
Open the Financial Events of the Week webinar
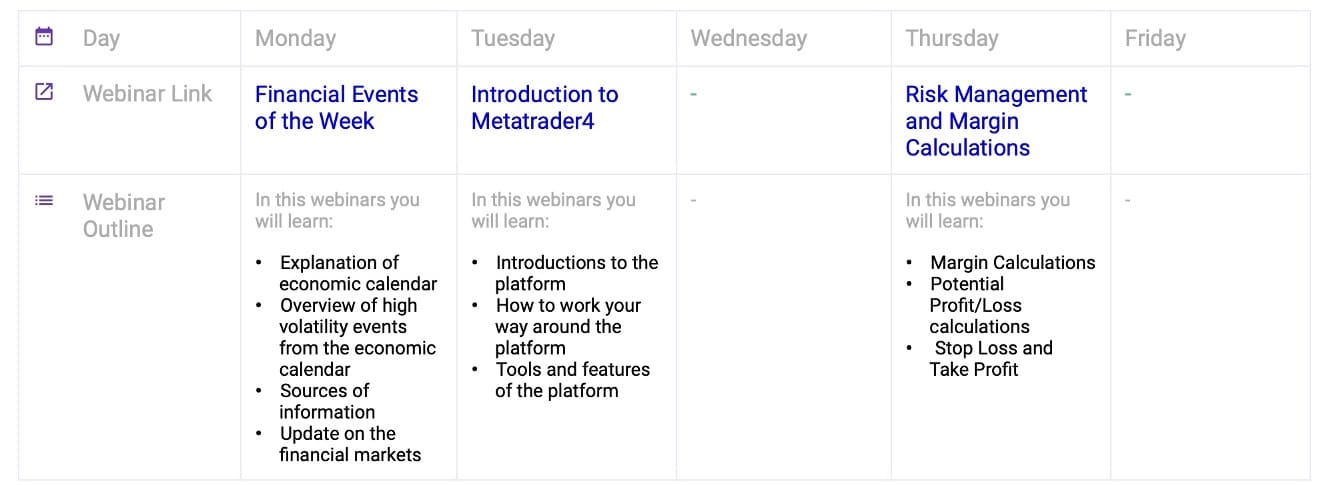point(336,108)
